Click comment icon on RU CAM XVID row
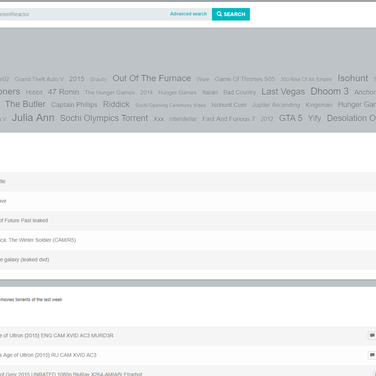The width and height of the screenshot is (376, 376). point(372,355)
